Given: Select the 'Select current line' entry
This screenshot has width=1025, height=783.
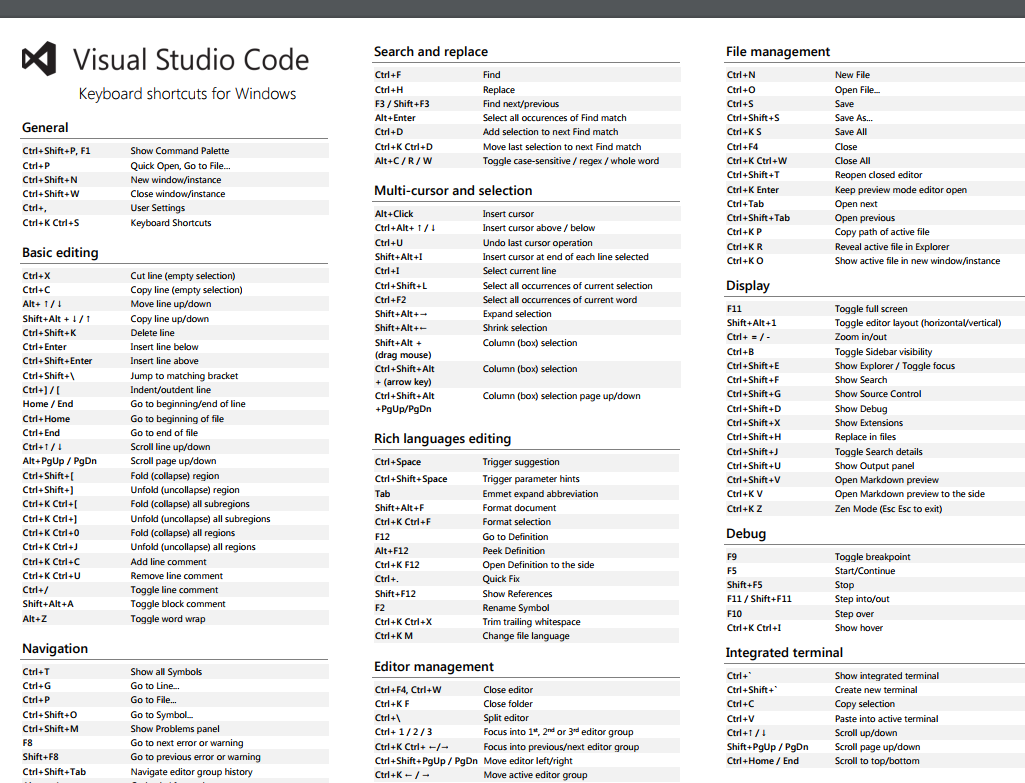Looking at the screenshot, I should [x=520, y=271].
